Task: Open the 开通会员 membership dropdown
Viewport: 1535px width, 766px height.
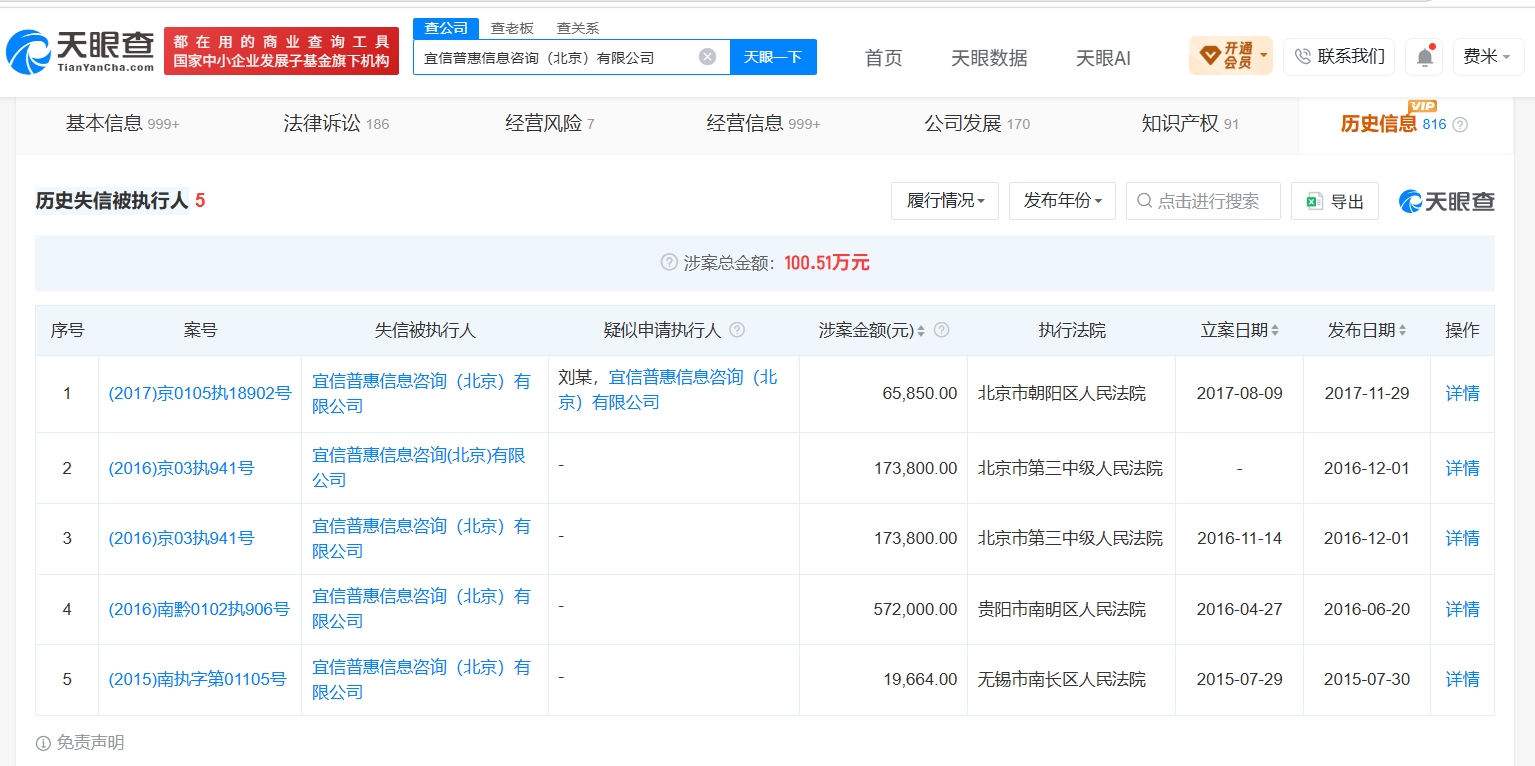Action: pos(1231,56)
